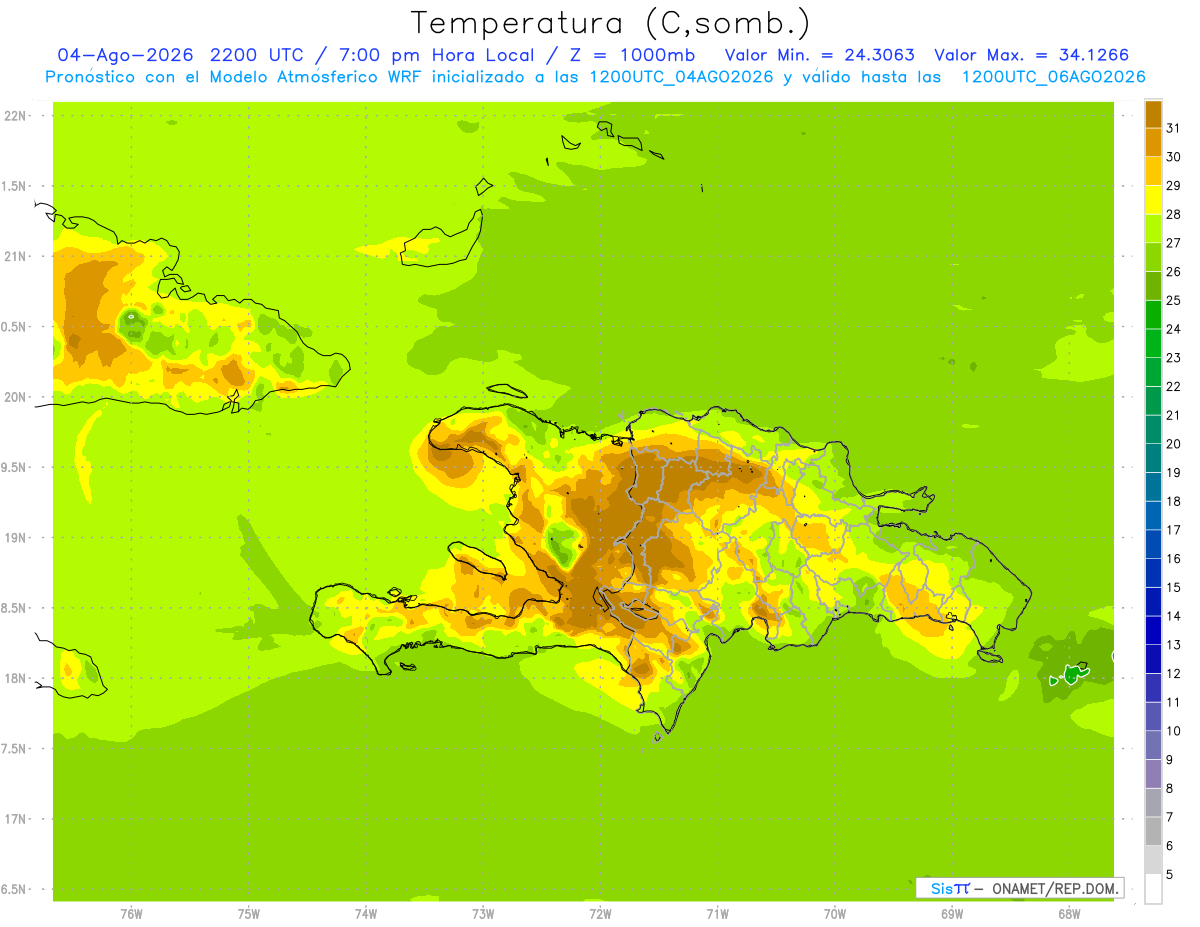Viewport: 1200px width, 927px height.
Task: Select the "Valor Max. = 34.1266" readout
Action: tap(1032, 55)
